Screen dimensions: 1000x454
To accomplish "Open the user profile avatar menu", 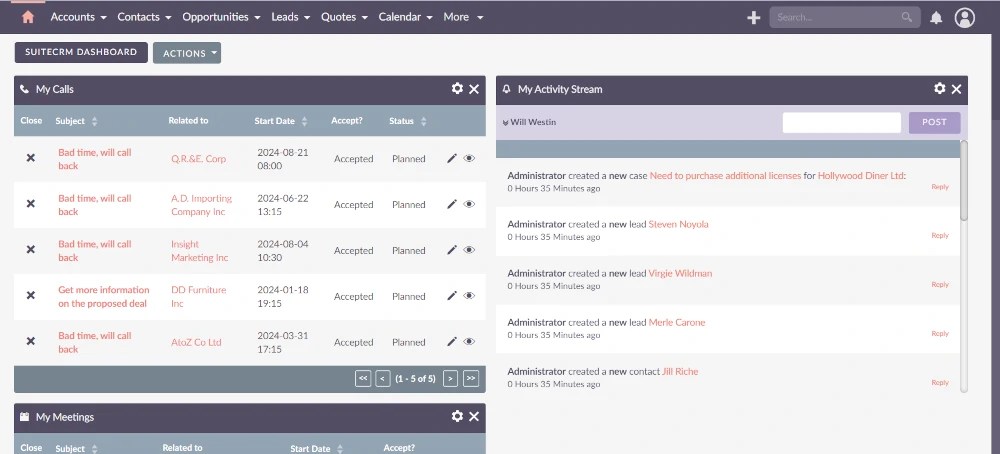I will 964,18.
